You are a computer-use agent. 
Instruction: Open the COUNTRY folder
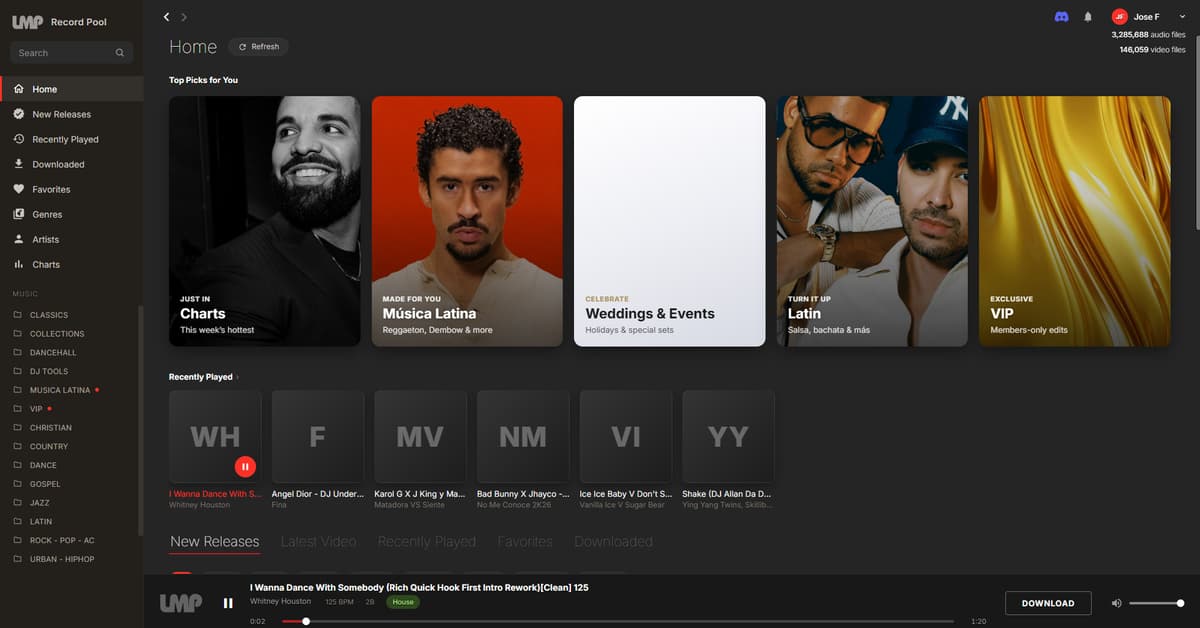tap(49, 447)
